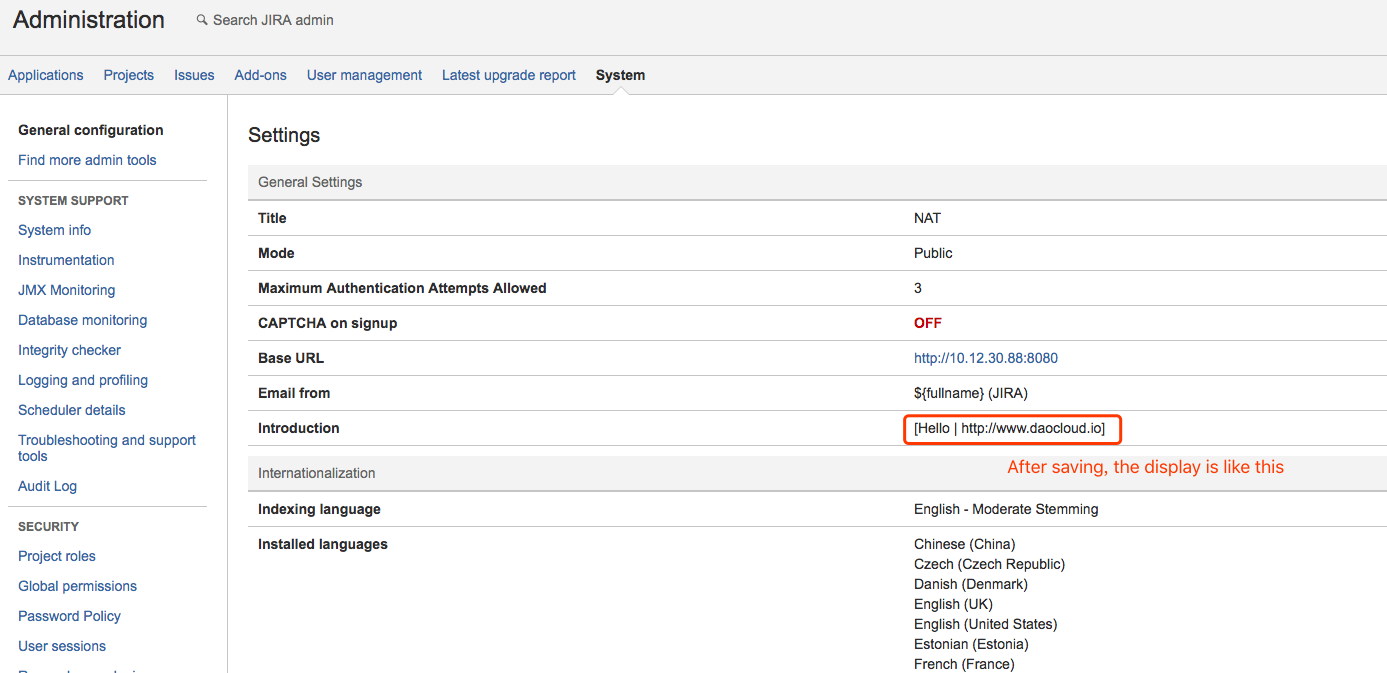Viewport: 1387px width, 673px height.
Task: Click Danish (Denmark) in installed languages
Action: click(971, 584)
